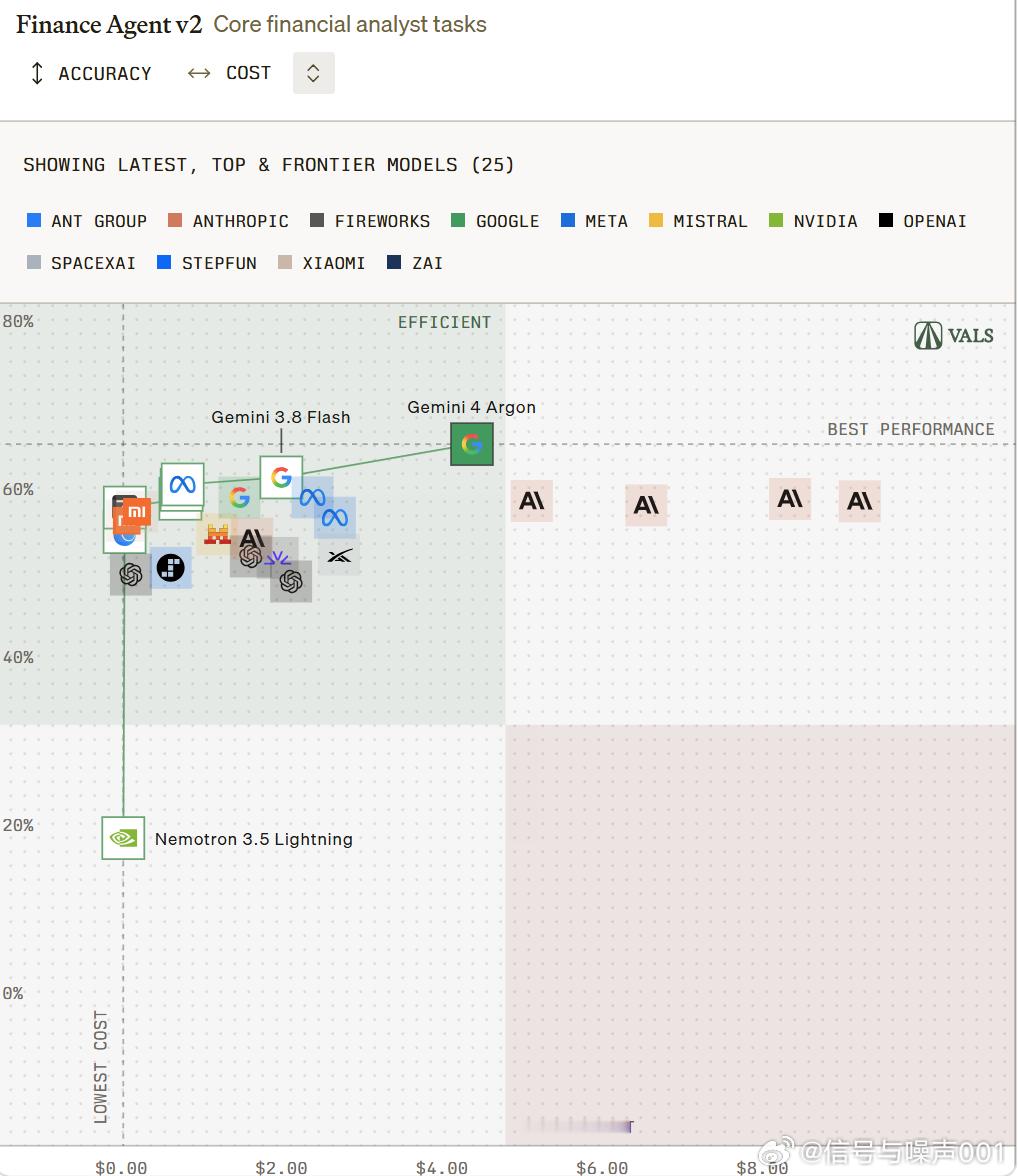Image resolution: width=1018 pixels, height=1176 pixels.
Task: Click the blue ANT GROUP legend swatch
Action: click(x=34, y=220)
